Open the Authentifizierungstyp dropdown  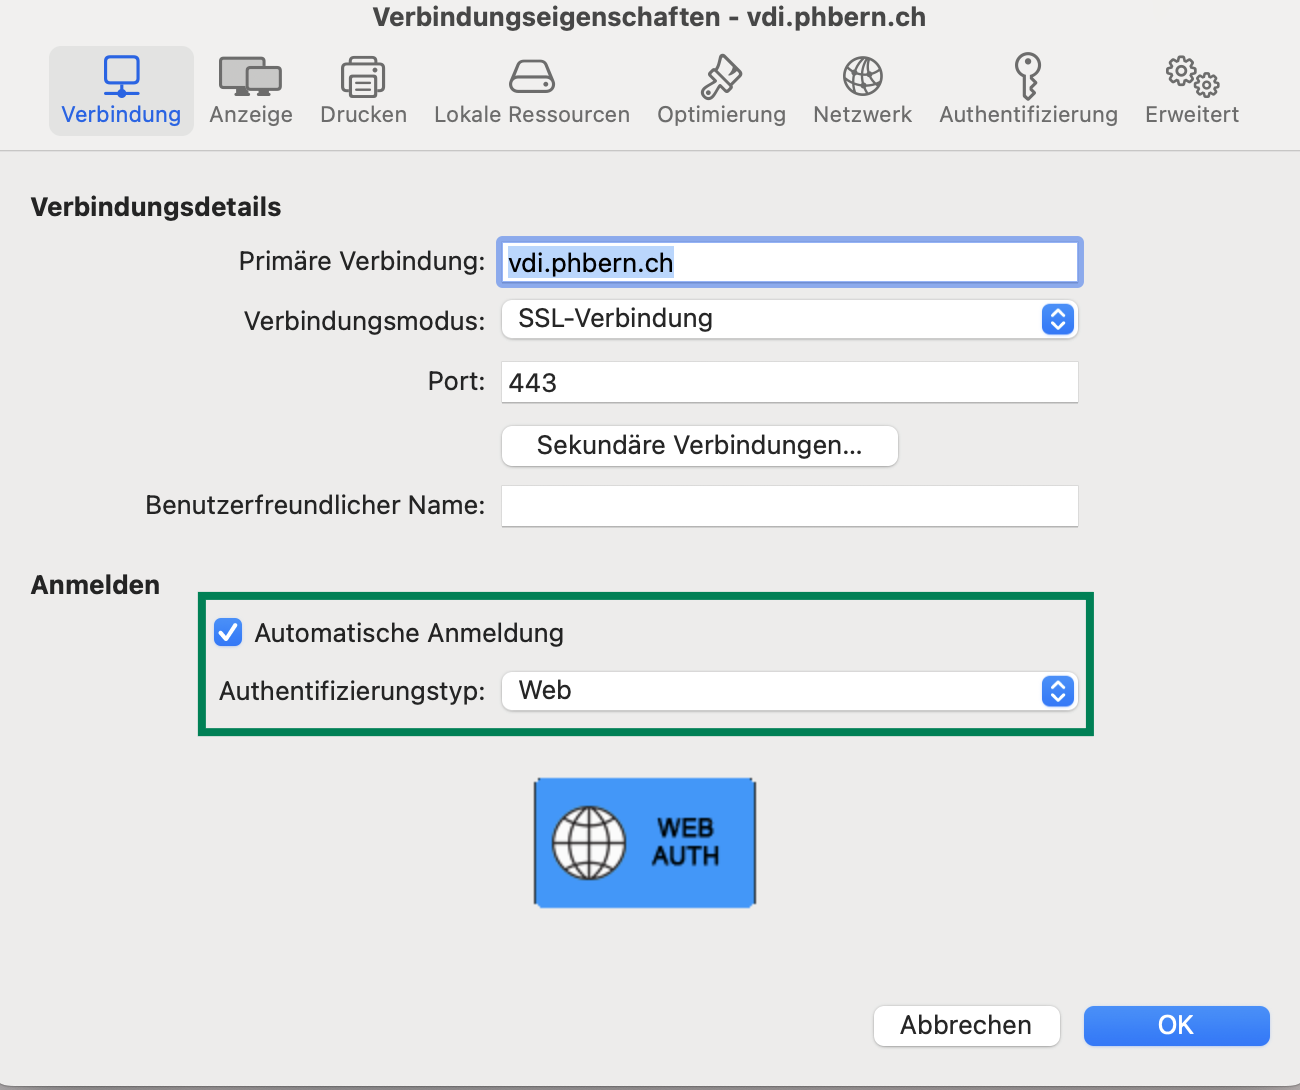click(1057, 691)
